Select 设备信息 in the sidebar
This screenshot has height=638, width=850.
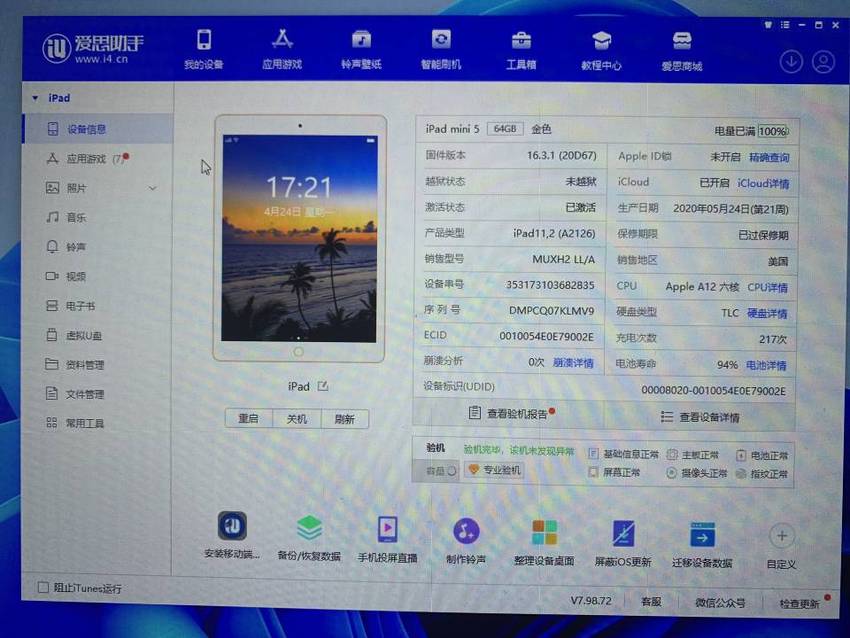[x=98, y=129]
